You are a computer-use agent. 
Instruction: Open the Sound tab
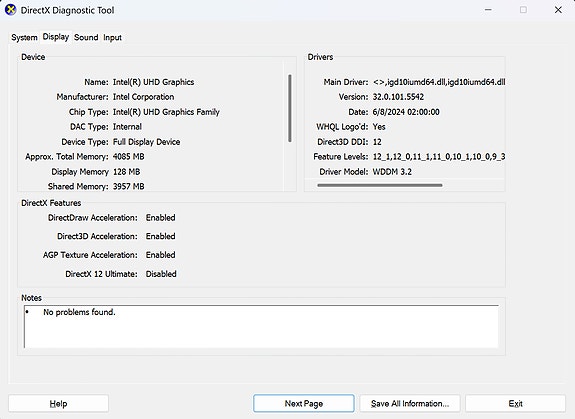86,37
